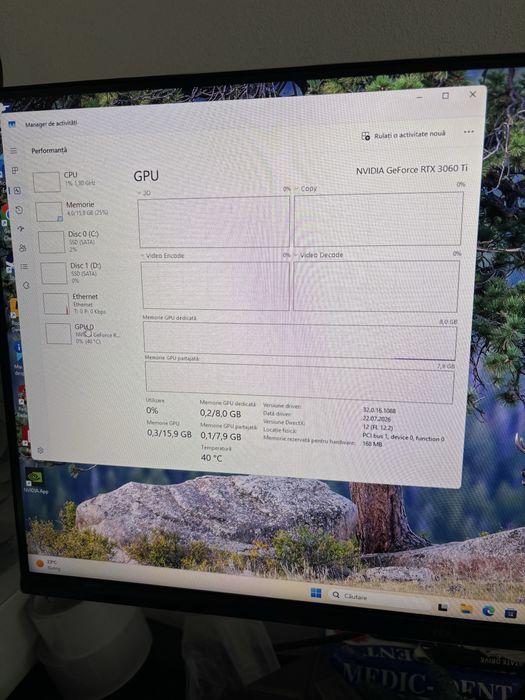Click the '0,1/7,9 GB' shared memory value
This screenshot has width=525, height=700.
tap(221, 436)
